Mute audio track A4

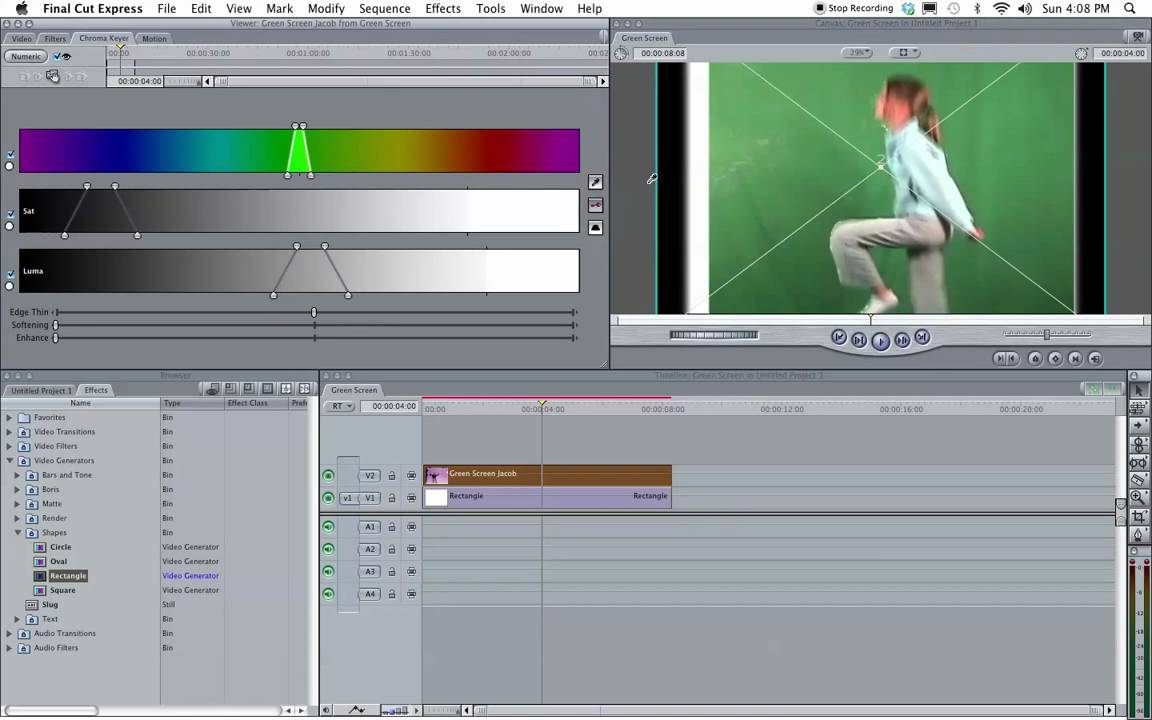(x=328, y=594)
